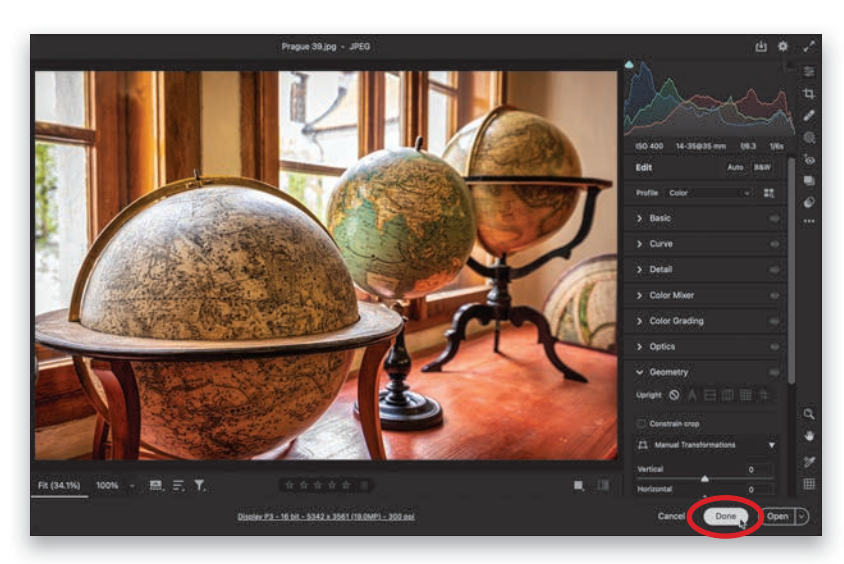Click the save image icon at top
Screen dimensions: 844x564
coord(760,46)
